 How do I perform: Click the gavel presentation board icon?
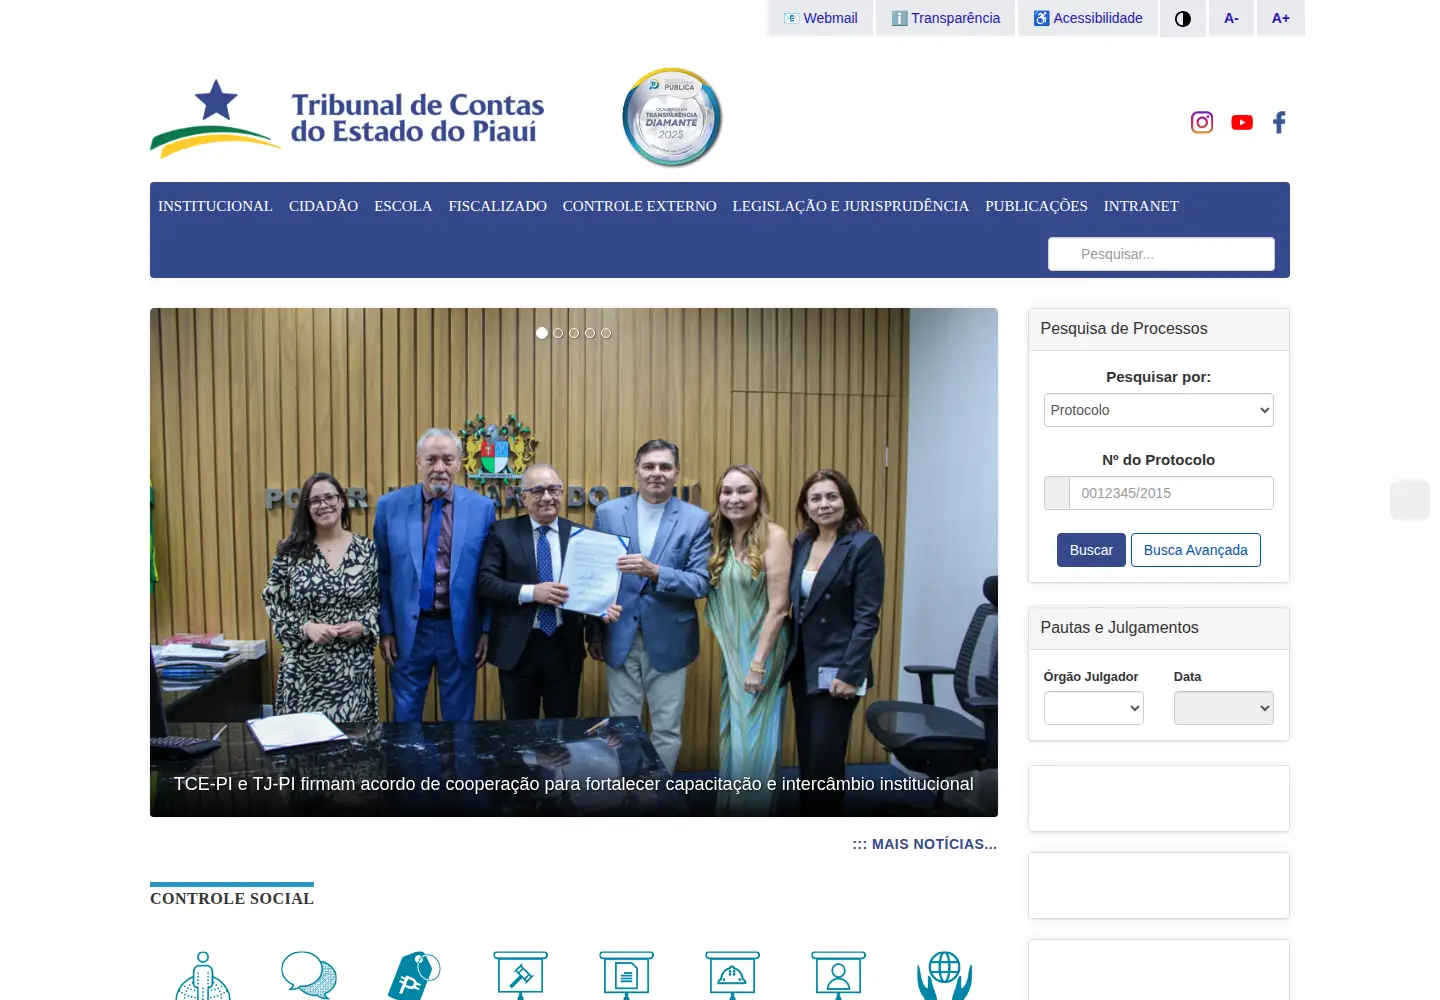click(521, 976)
